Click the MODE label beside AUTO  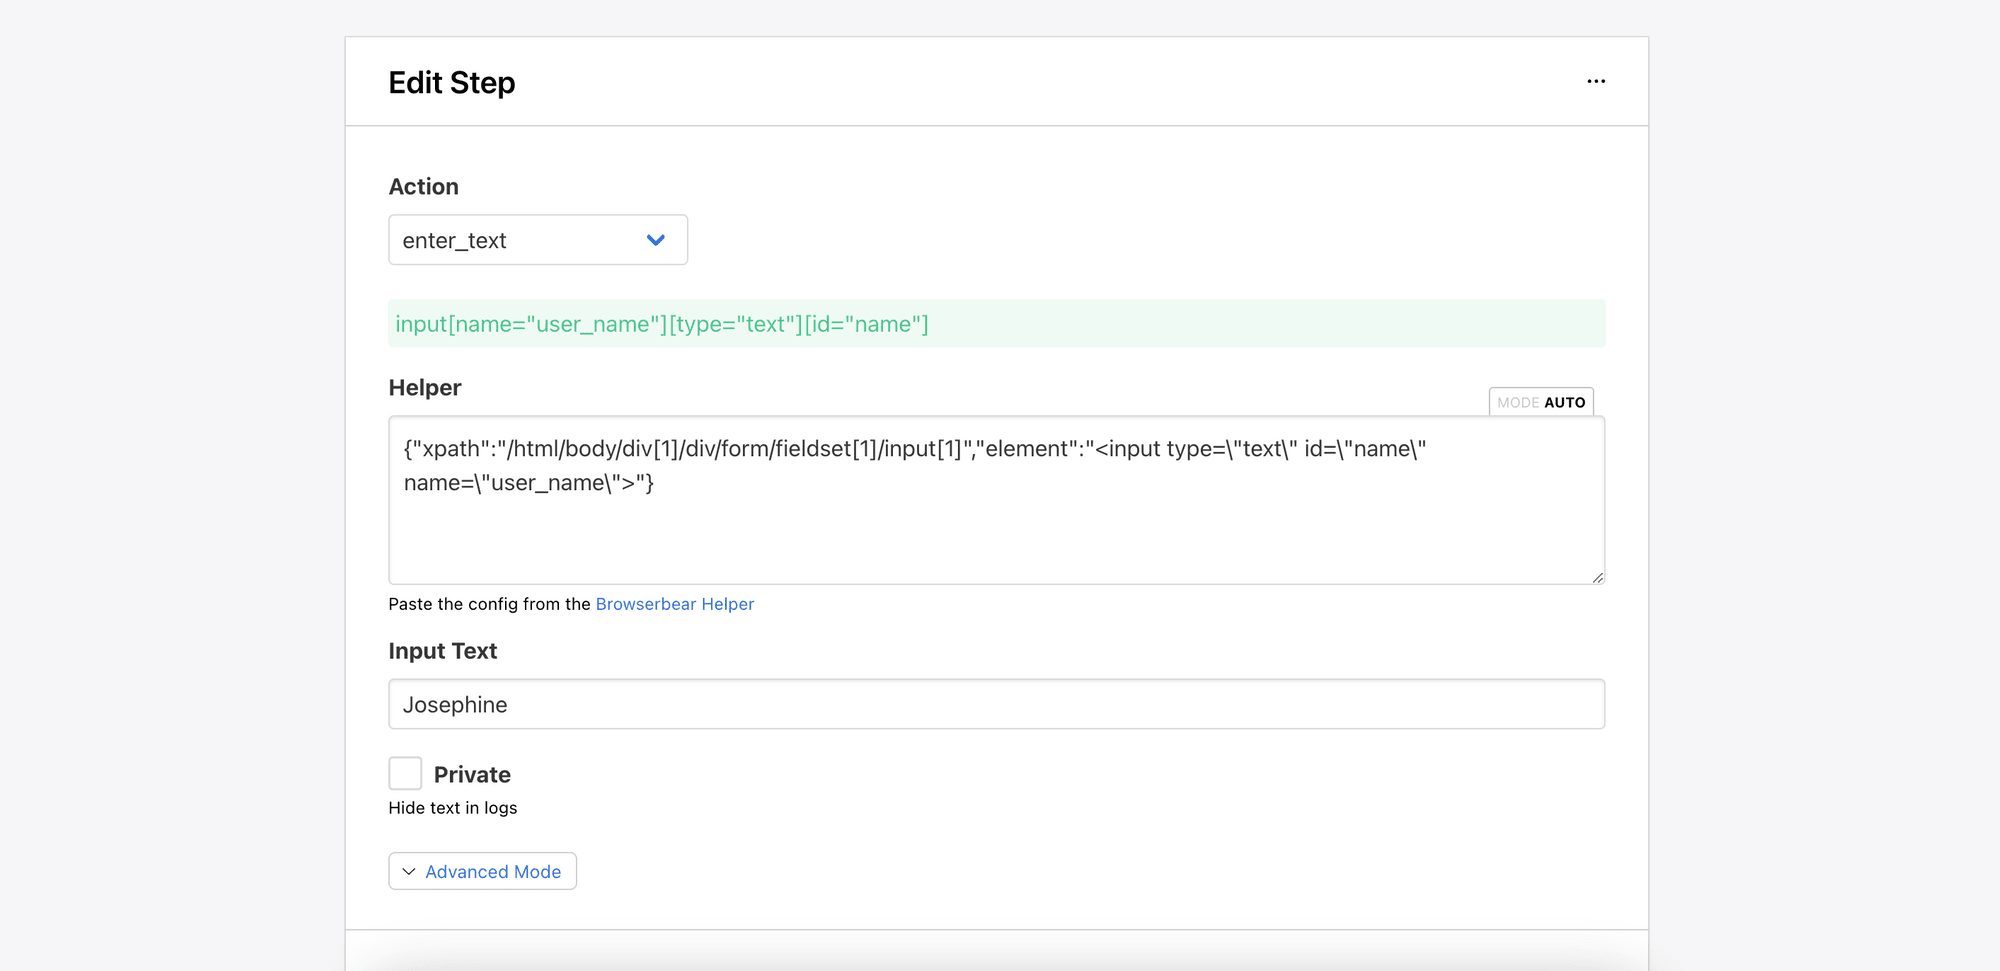1517,402
